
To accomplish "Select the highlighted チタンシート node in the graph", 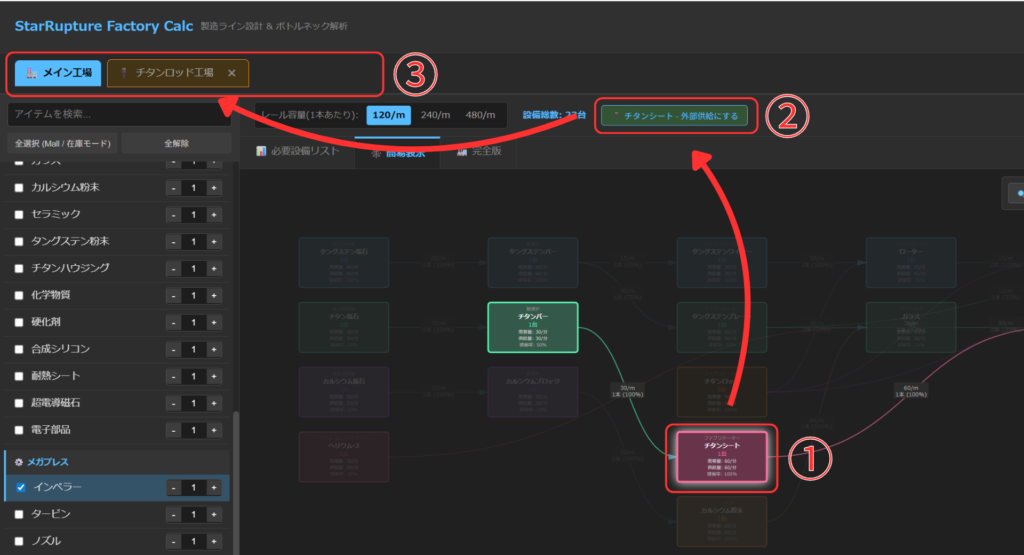I will [721, 460].
